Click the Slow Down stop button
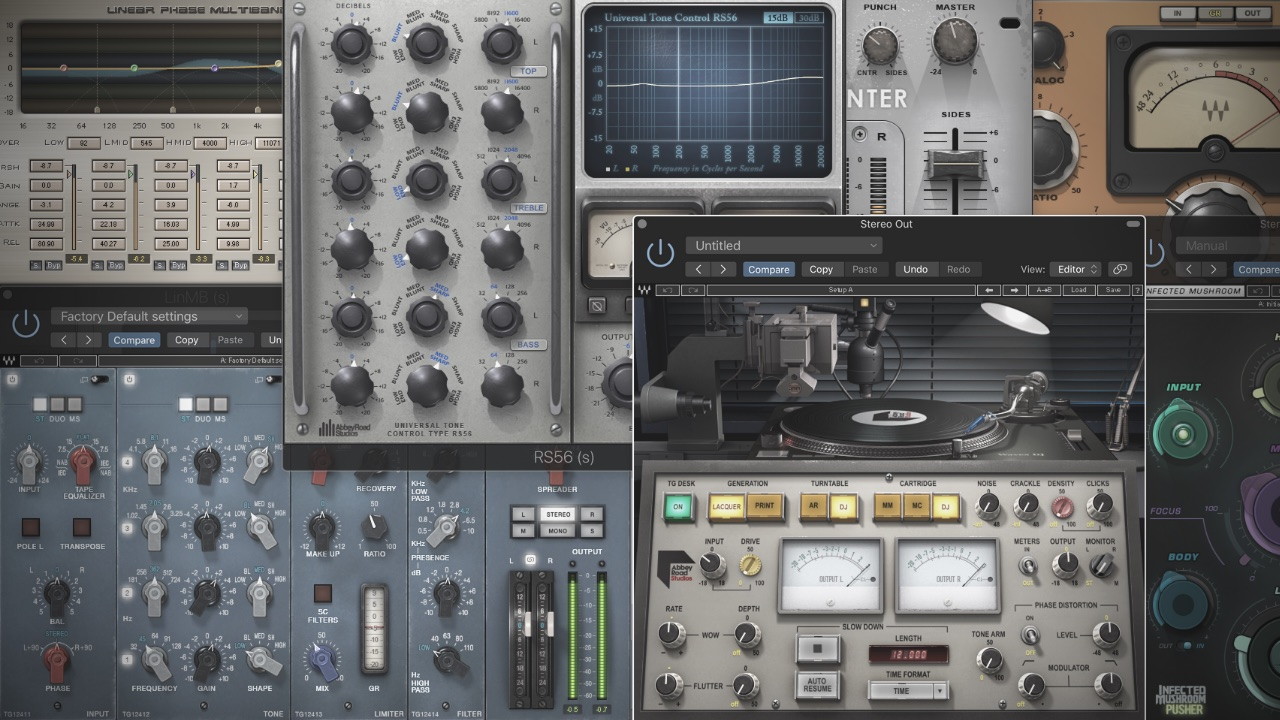Viewport: 1280px width, 720px height. [x=818, y=649]
